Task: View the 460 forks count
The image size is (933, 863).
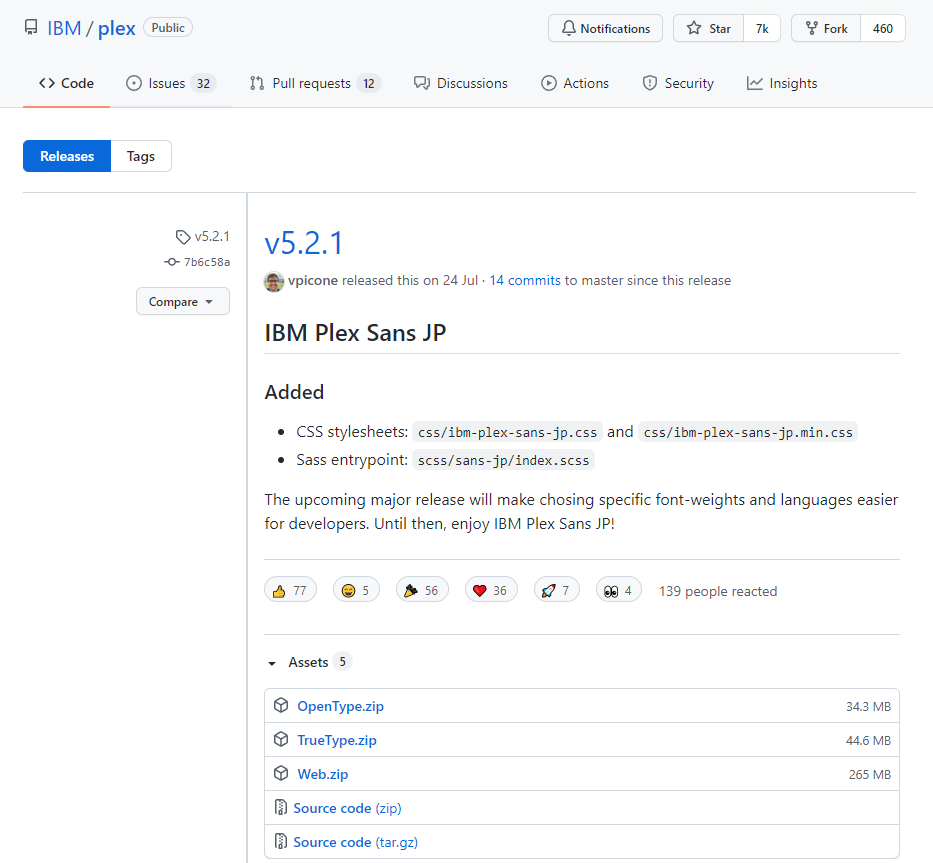Action: point(882,29)
